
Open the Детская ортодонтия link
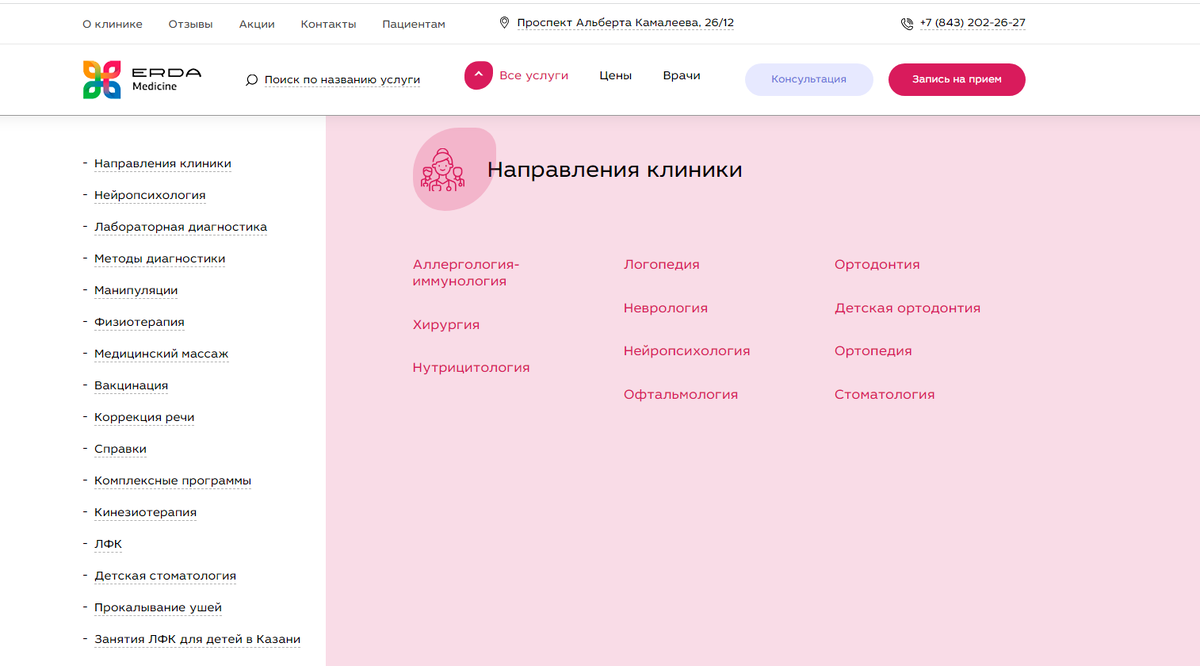[907, 308]
